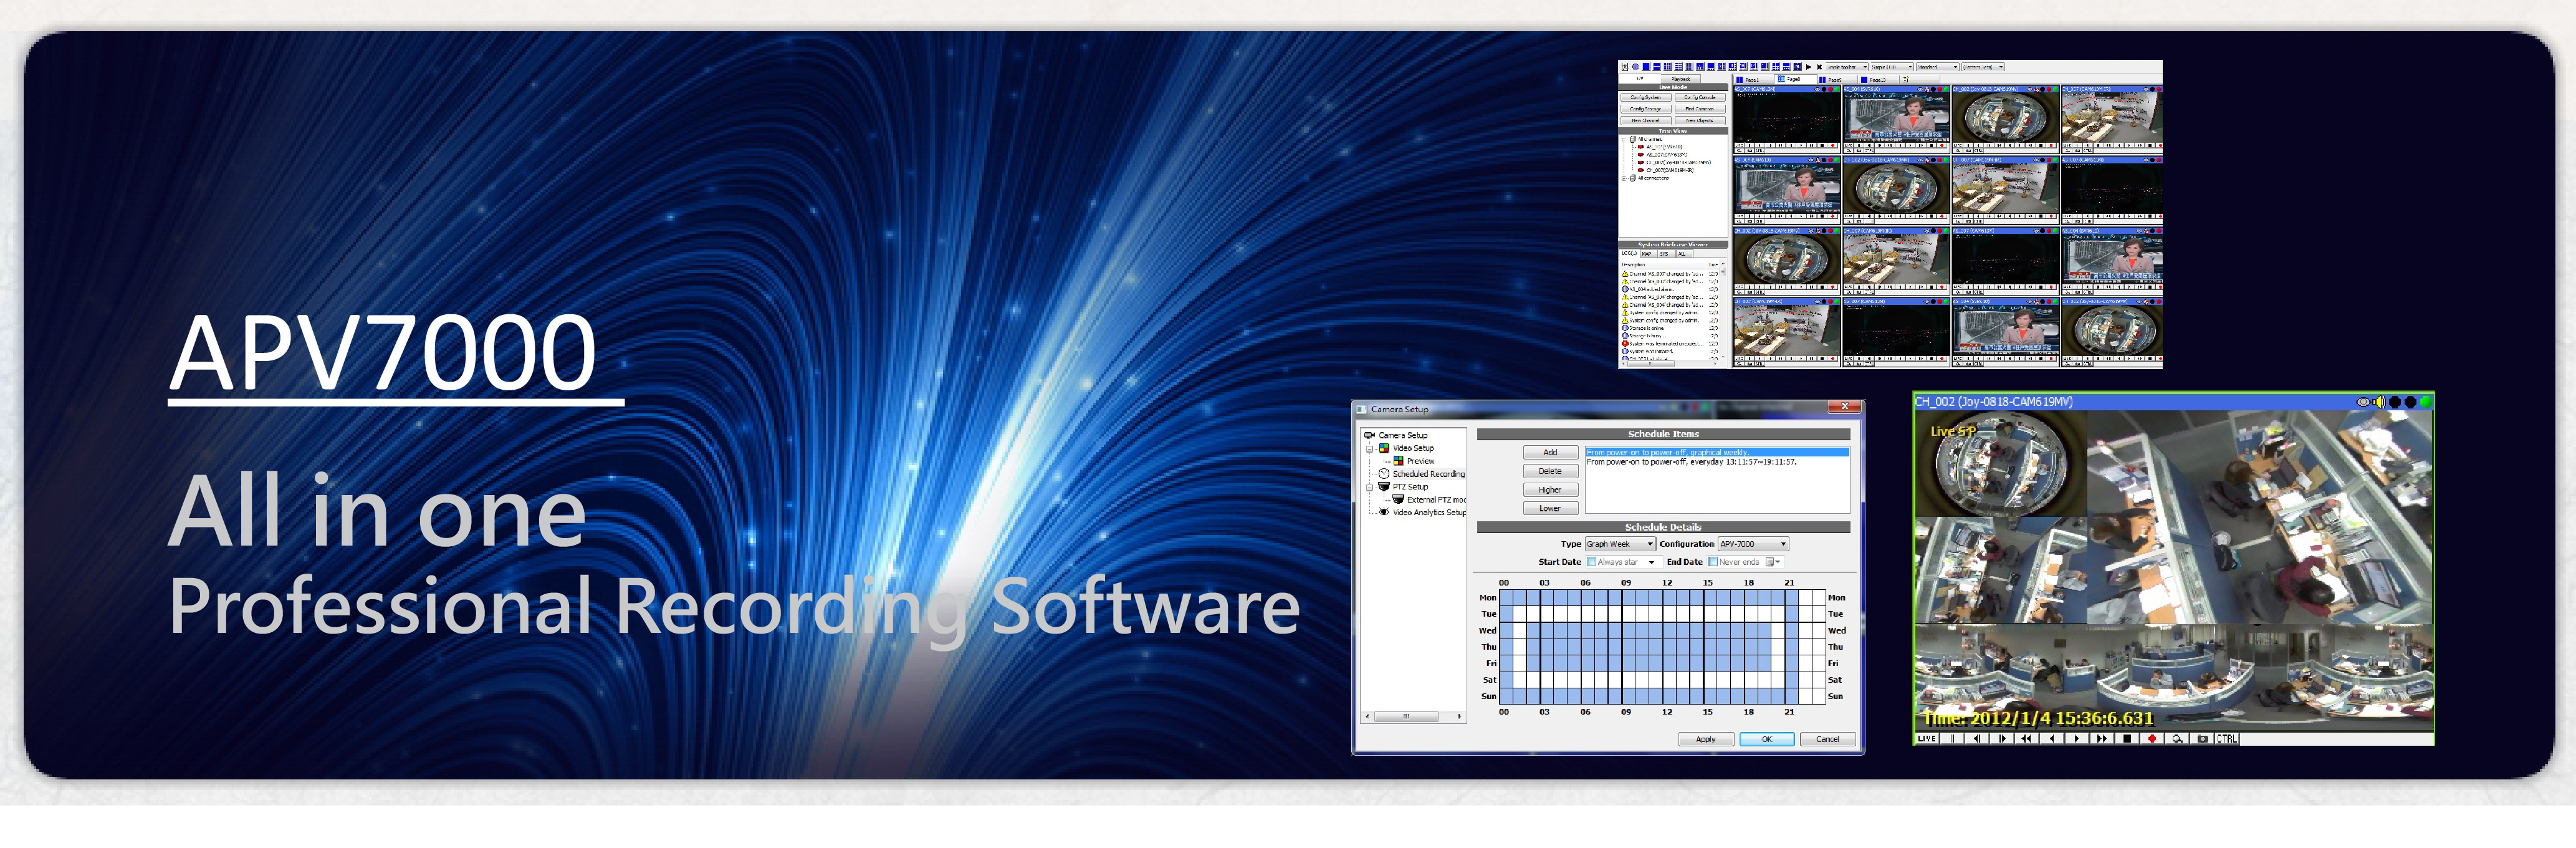The width and height of the screenshot is (2576, 848).
Task: Toggle the eye icon in CH_002 title bar
Action: point(2363,402)
